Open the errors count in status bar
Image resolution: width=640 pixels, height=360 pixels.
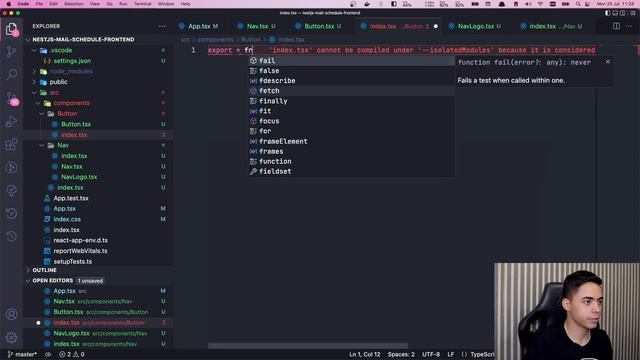(x=65, y=354)
